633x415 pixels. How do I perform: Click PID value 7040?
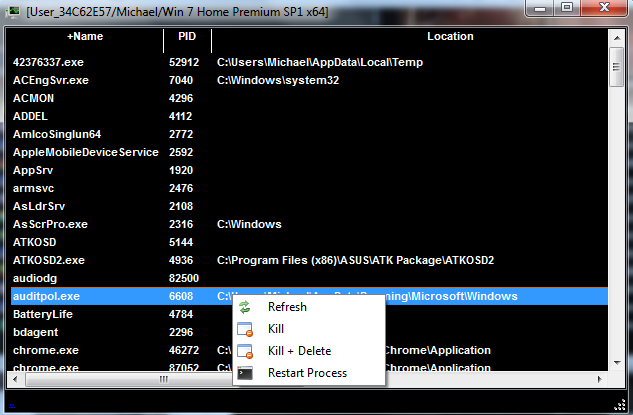tap(181, 80)
